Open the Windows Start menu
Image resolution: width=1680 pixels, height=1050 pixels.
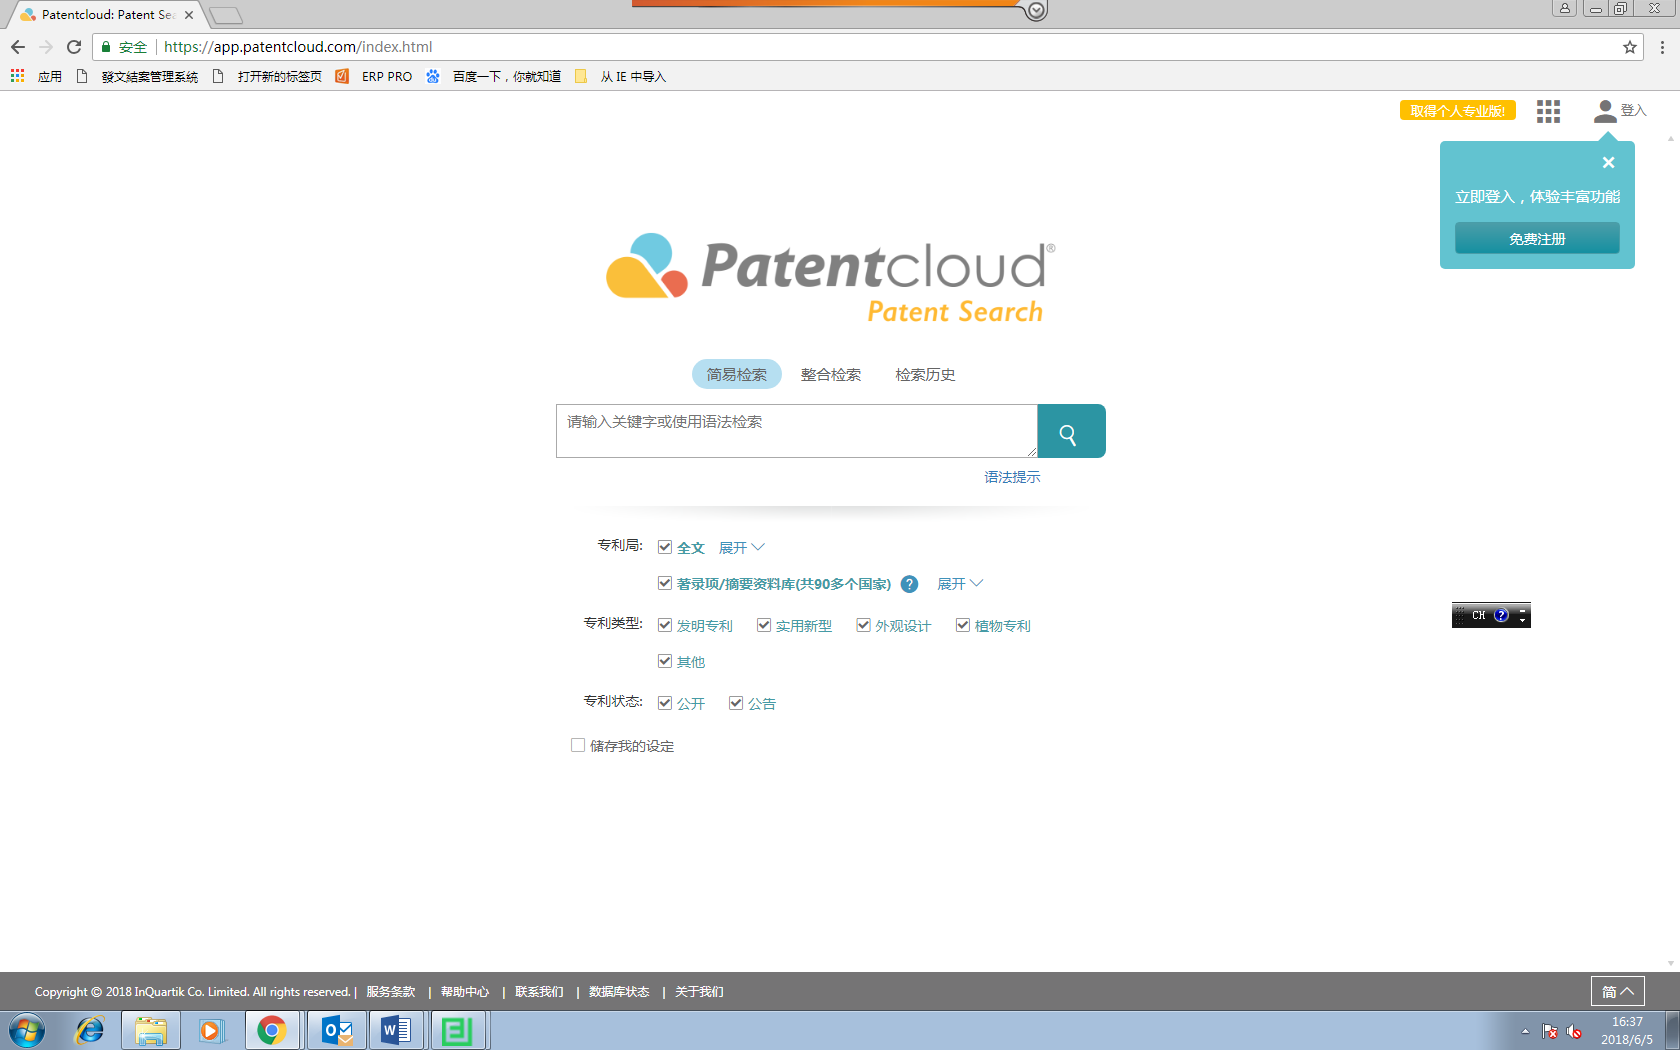point(26,1030)
